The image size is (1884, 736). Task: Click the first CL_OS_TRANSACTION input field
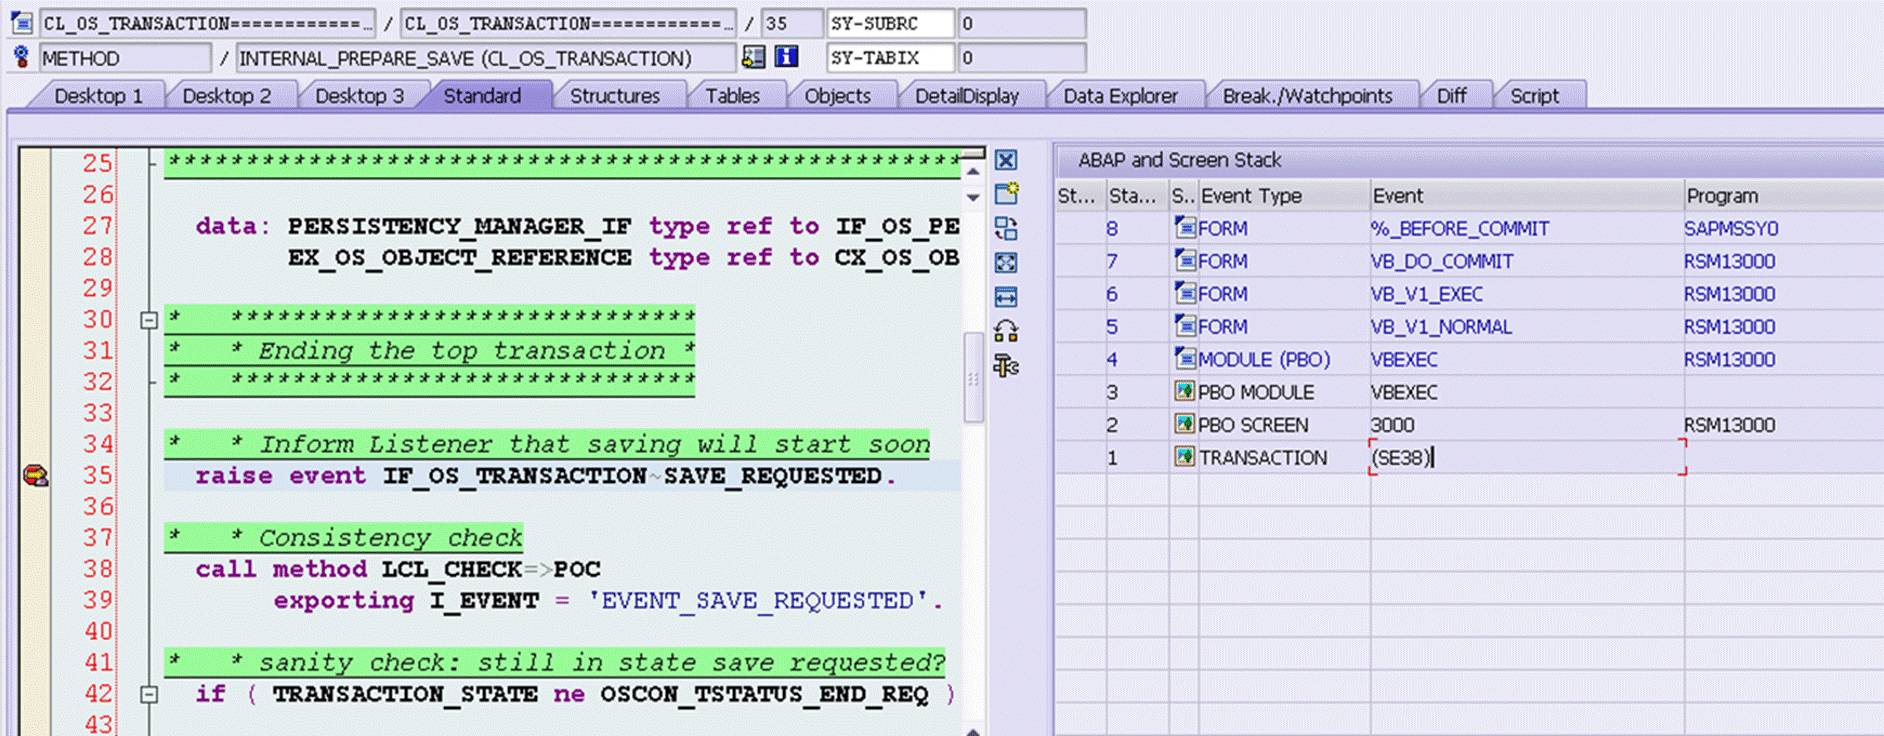pos(207,23)
